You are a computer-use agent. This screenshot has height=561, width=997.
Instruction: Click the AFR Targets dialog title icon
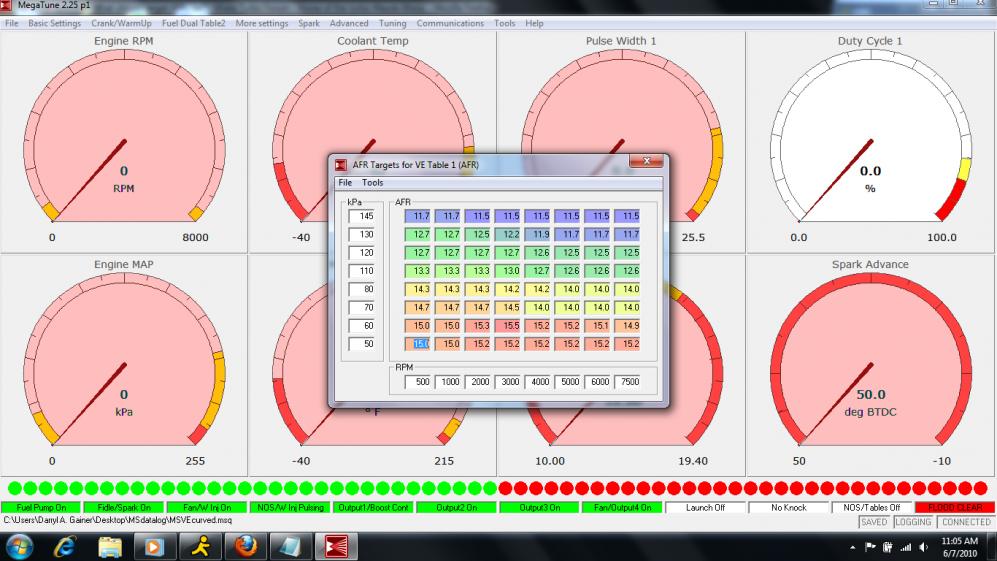coord(341,165)
